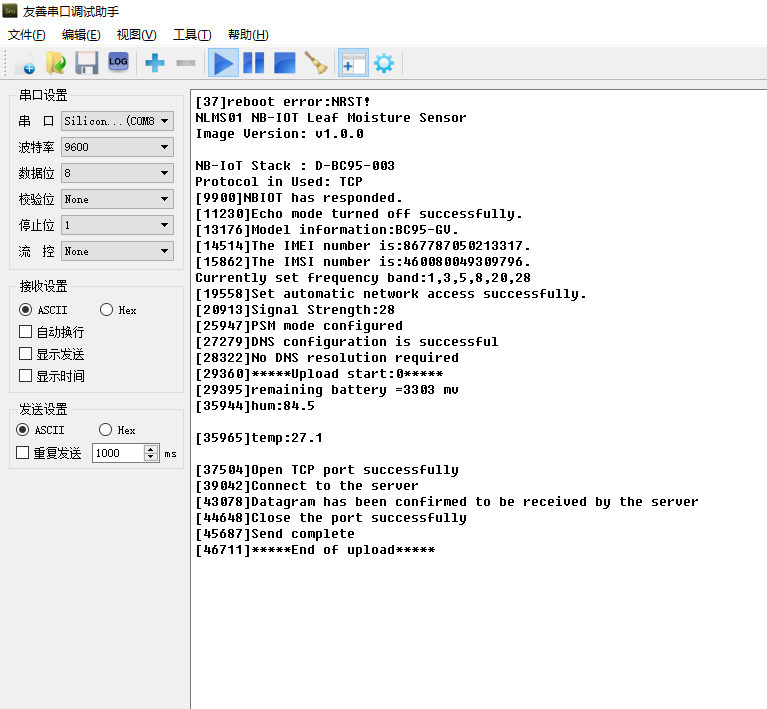Start serial port with play icon
The width and height of the screenshot is (767, 709).
pyautogui.click(x=223, y=63)
